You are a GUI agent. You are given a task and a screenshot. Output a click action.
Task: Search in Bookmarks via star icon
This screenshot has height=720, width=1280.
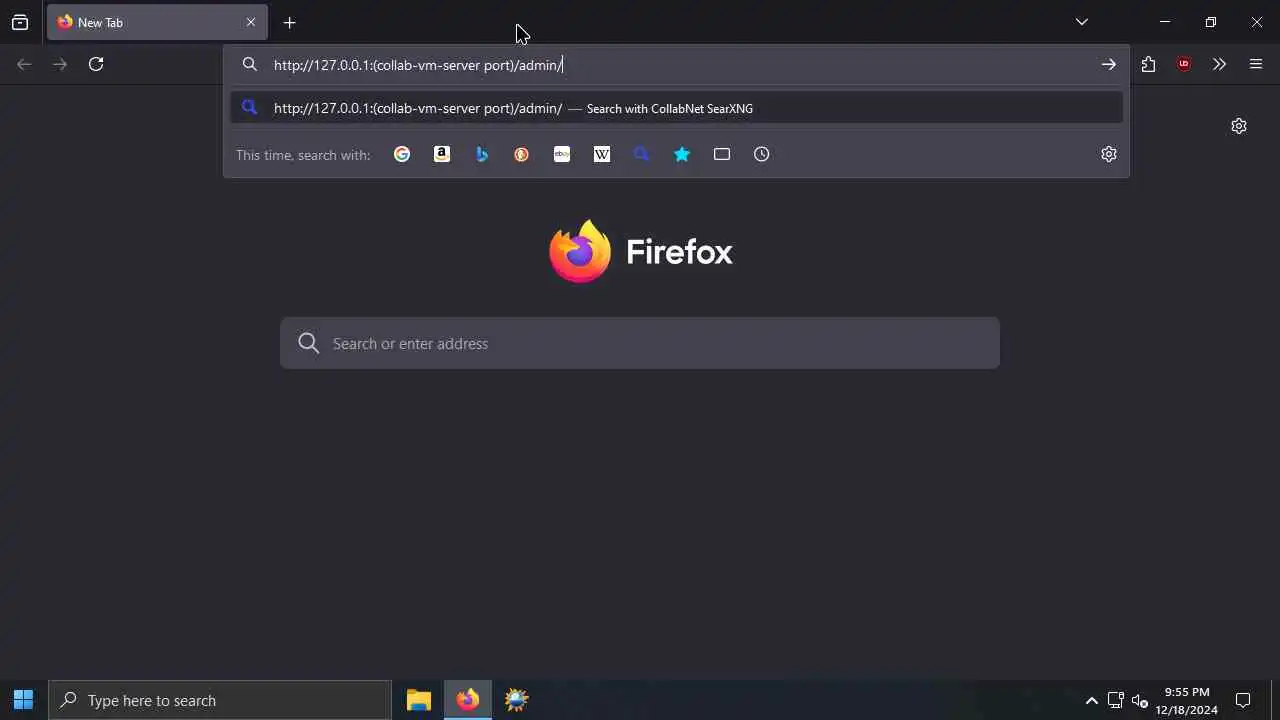(682, 154)
